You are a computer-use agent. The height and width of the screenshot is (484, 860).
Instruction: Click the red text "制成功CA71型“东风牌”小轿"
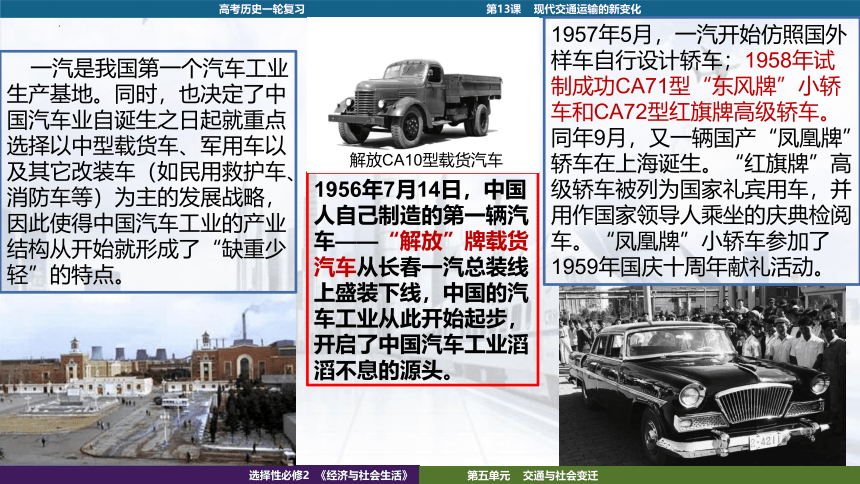click(696, 86)
